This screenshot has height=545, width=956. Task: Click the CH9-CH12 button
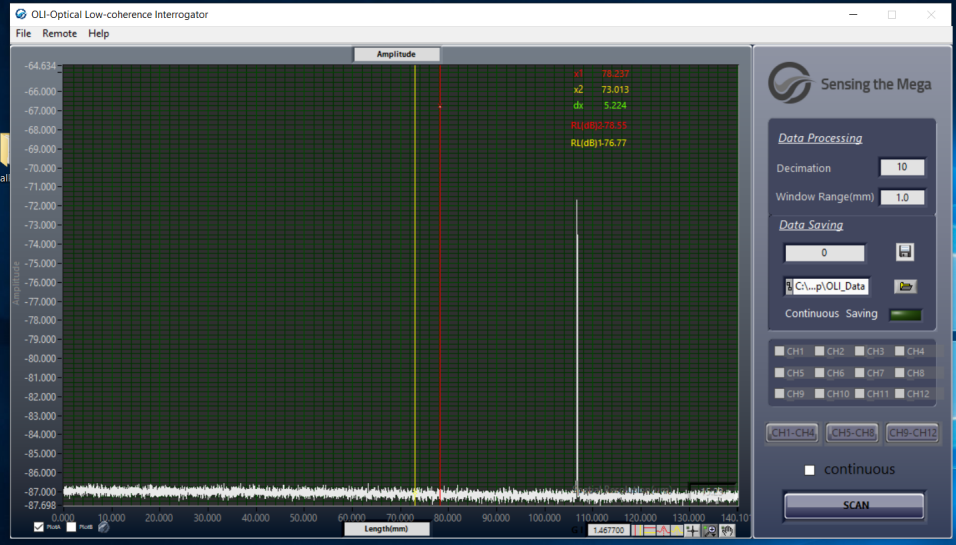click(x=912, y=433)
